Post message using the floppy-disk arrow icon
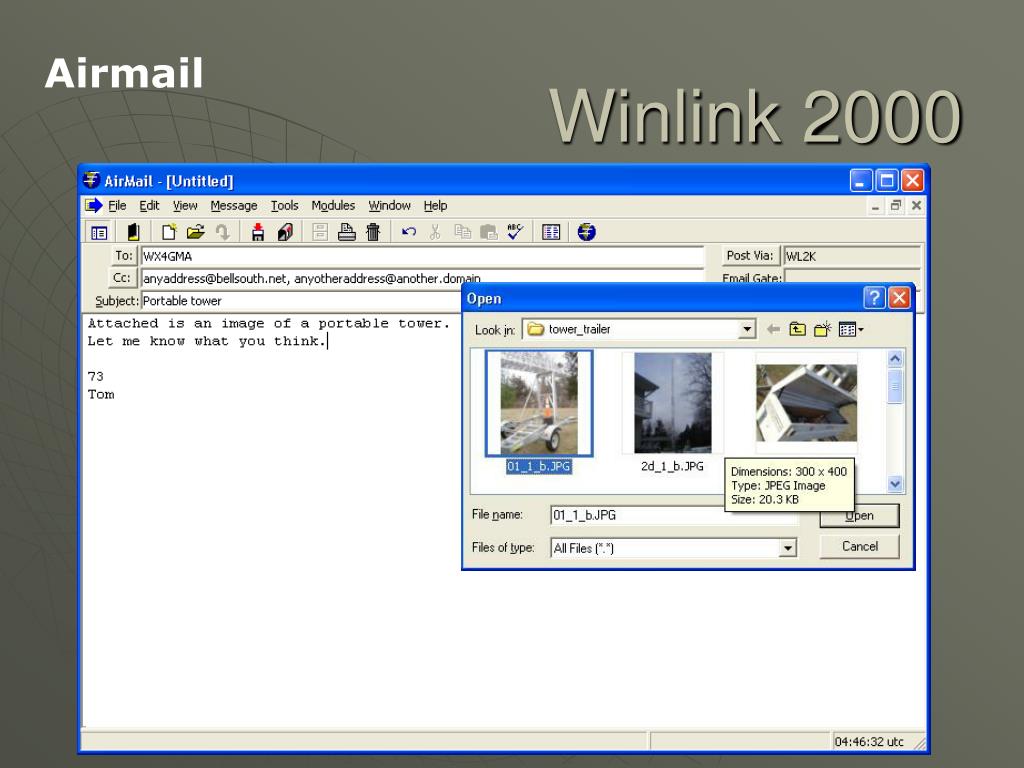Image resolution: width=1024 pixels, height=768 pixels. [x=258, y=232]
